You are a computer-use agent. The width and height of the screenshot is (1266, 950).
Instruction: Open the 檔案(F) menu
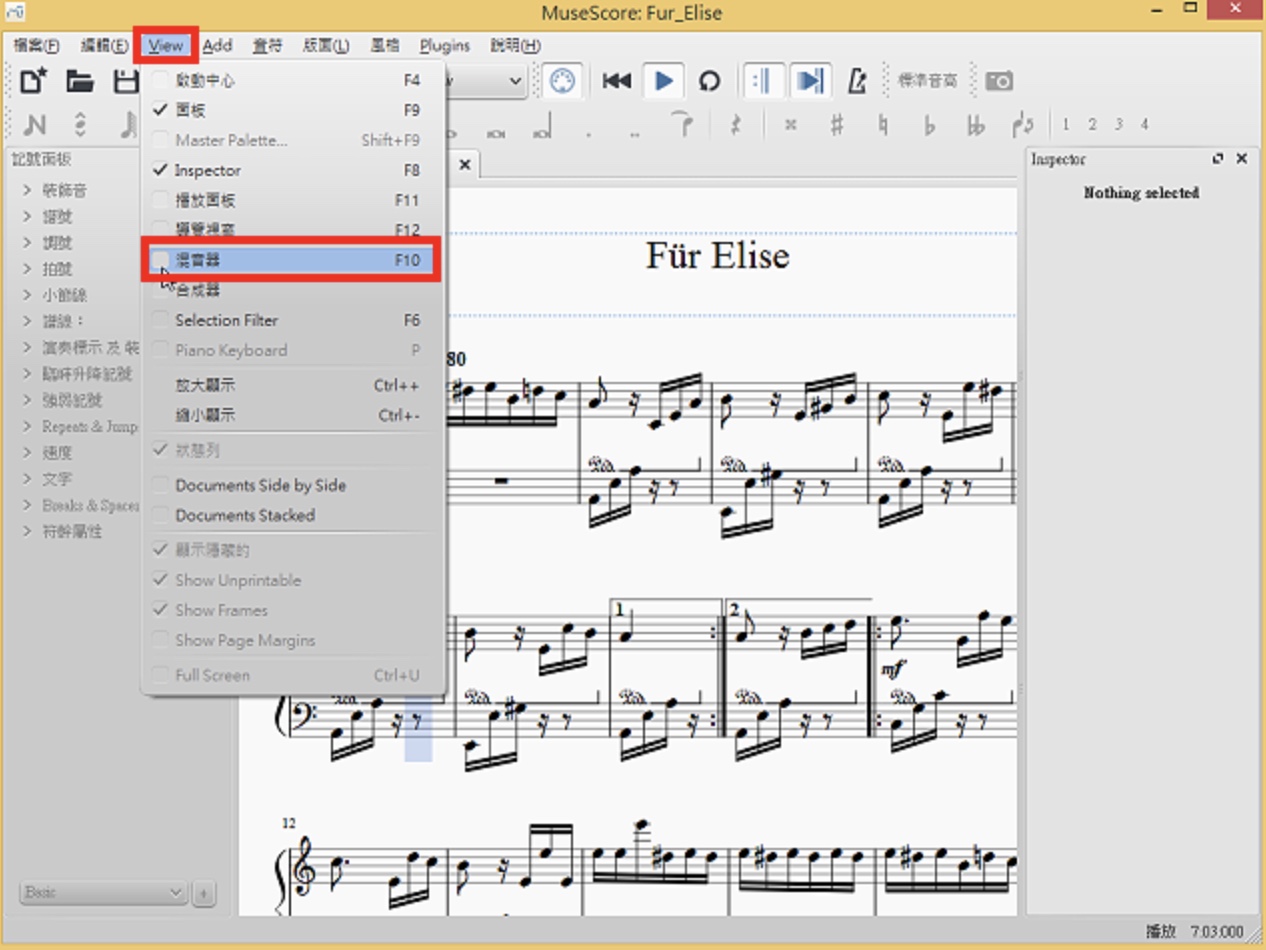(37, 45)
